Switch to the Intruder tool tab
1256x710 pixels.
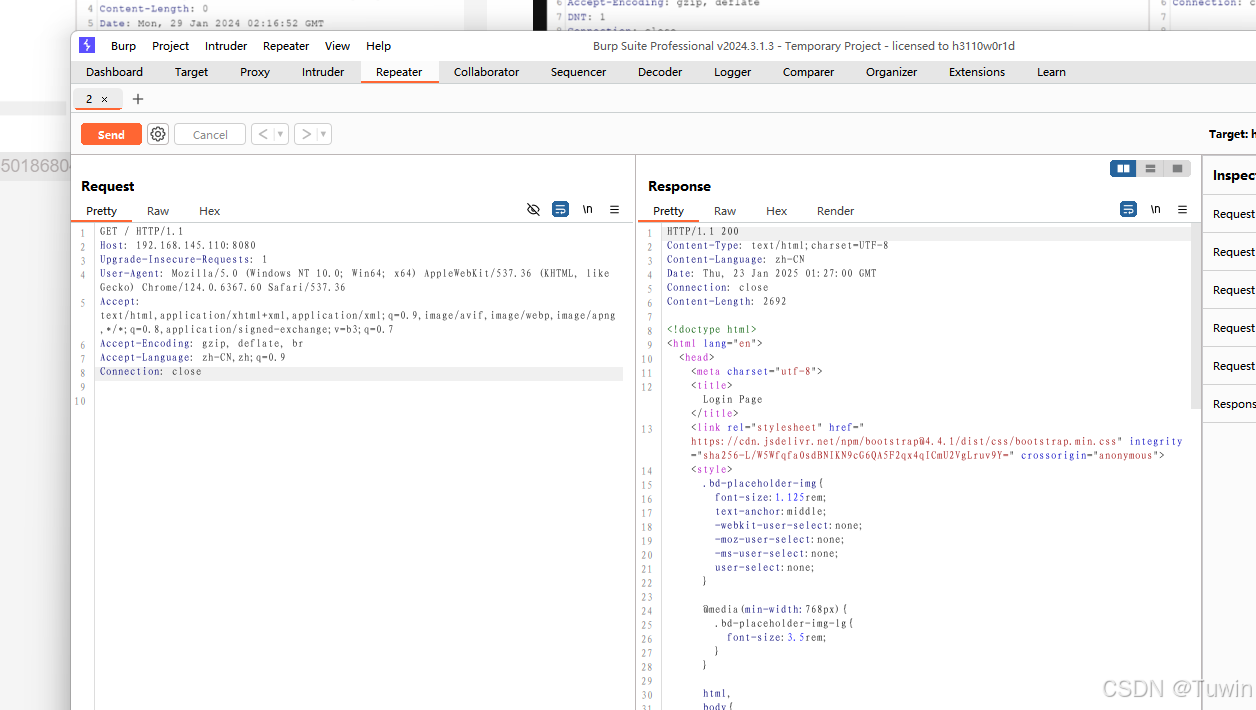click(x=323, y=72)
